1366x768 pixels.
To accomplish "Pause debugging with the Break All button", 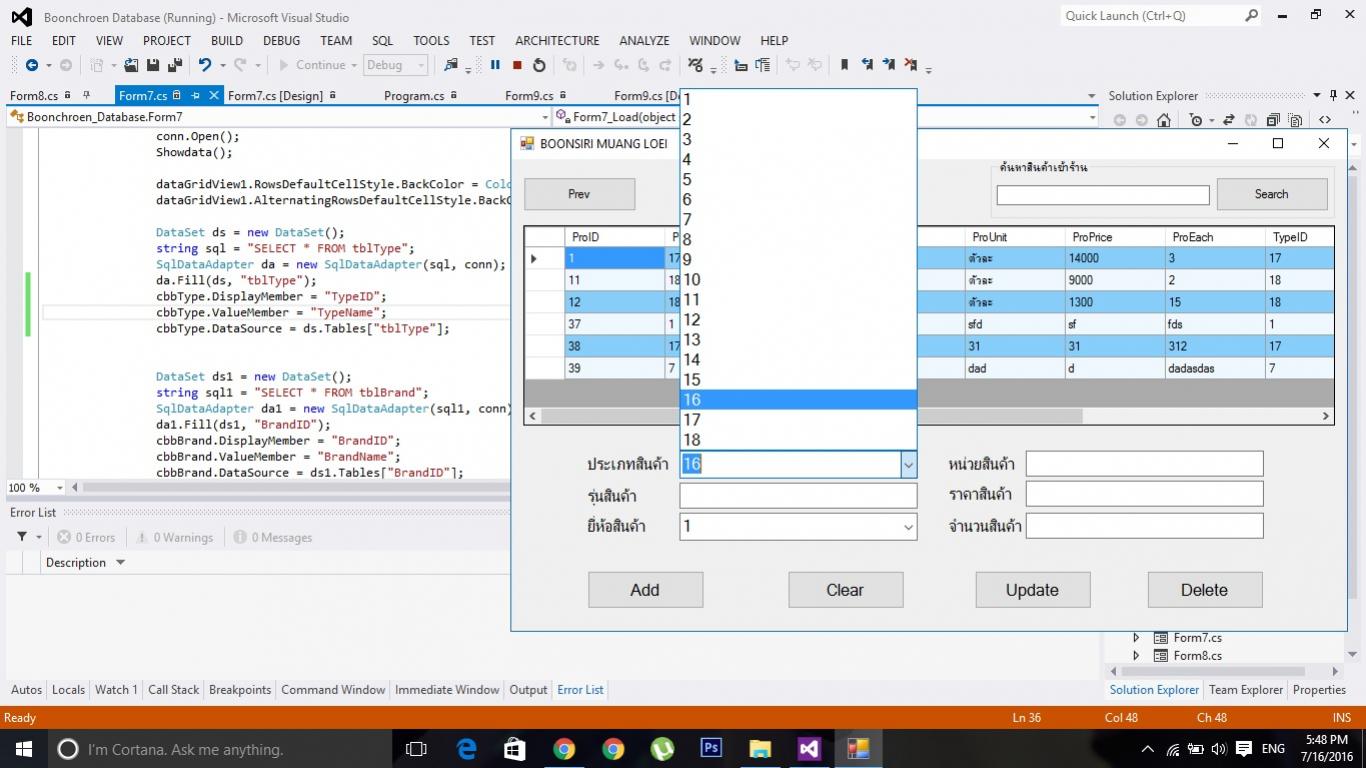I will pyautogui.click(x=495, y=65).
